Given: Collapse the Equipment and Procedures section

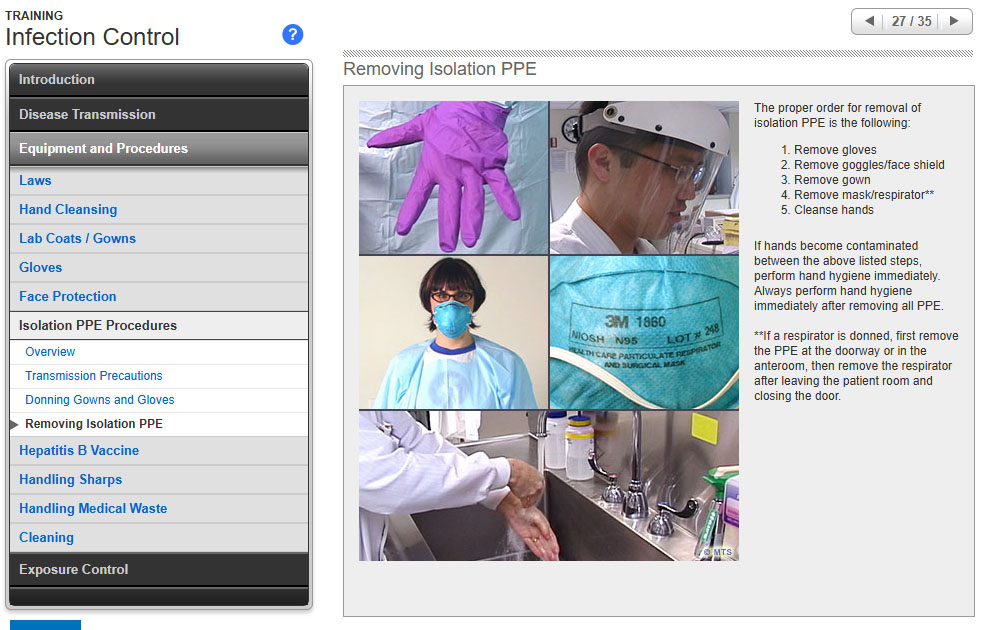Looking at the screenshot, I should 159,149.
